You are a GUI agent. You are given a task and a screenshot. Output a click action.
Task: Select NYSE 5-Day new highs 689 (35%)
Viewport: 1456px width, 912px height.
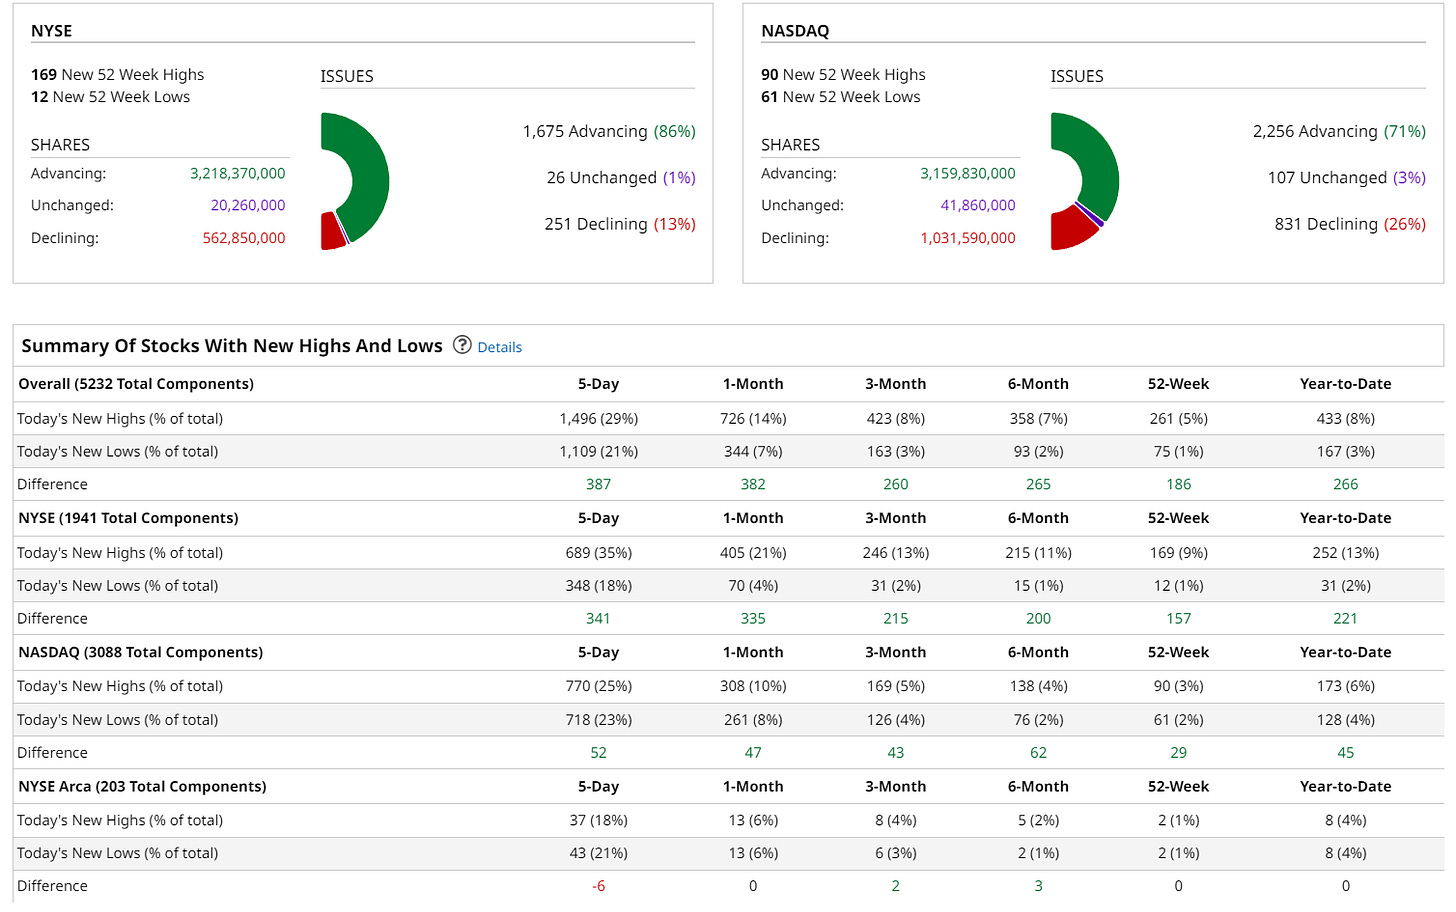click(599, 553)
